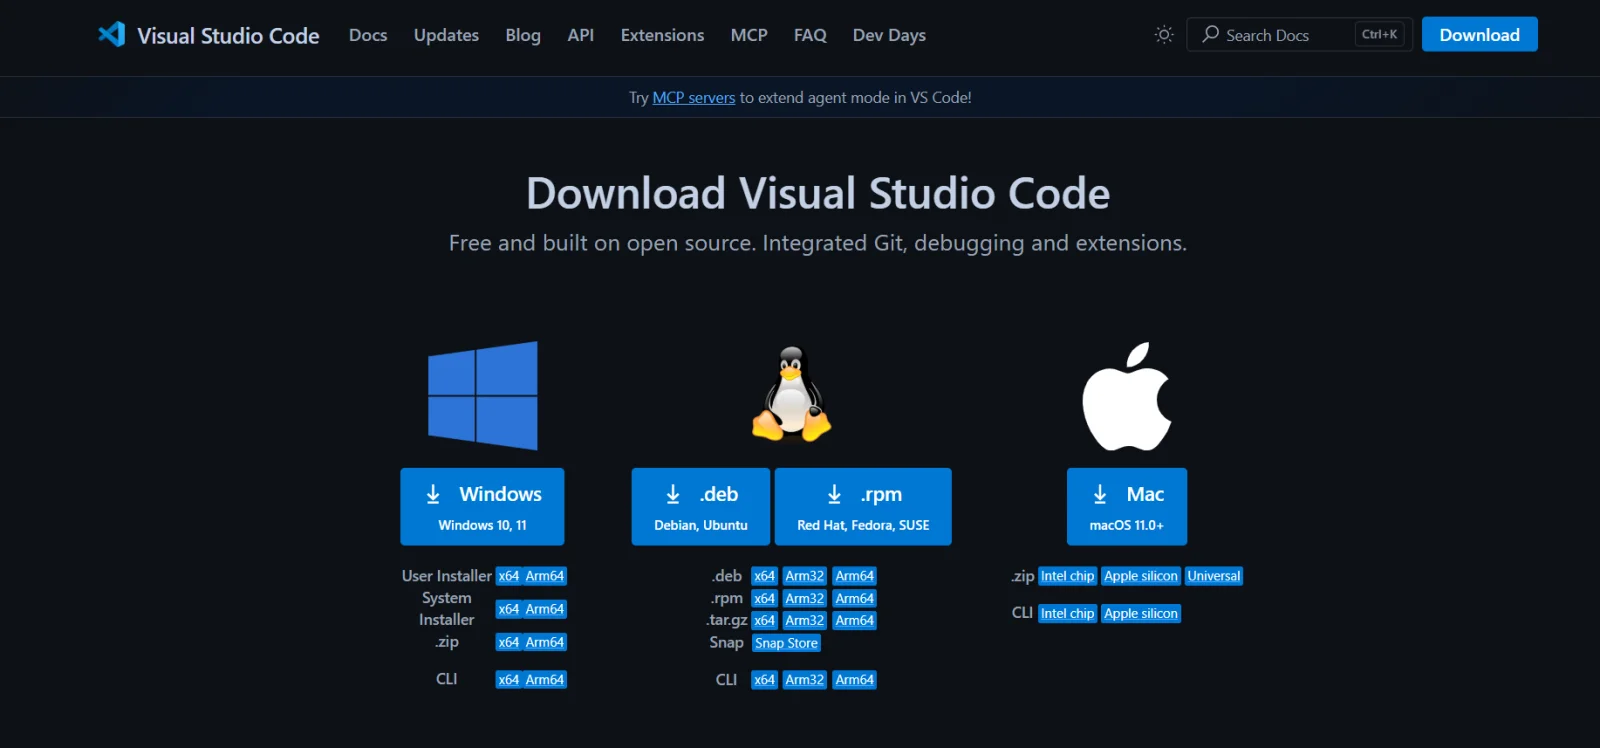This screenshot has width=1600, height=748.
Task: Select Linux .tar.gz x64 link
Action: click(x=765, y=620)
